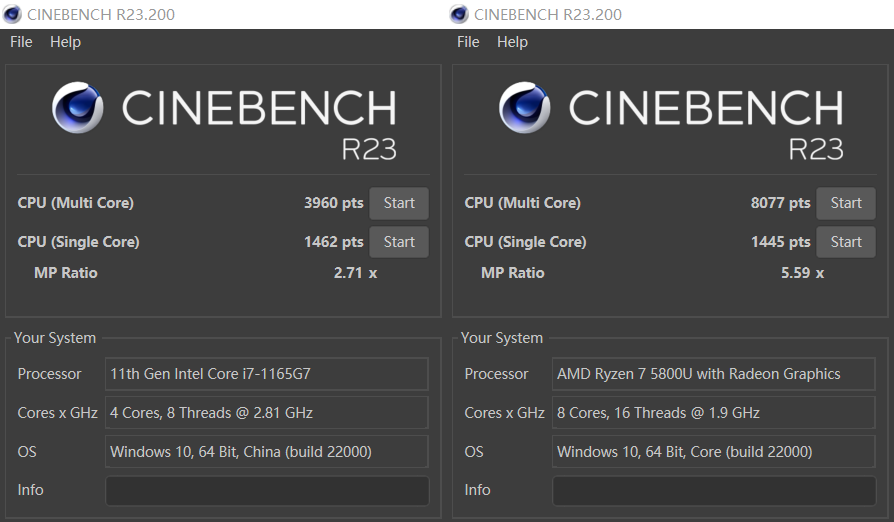Open File menu in left Cinebench window
The image size is (894, 522).
pos(21,42)
